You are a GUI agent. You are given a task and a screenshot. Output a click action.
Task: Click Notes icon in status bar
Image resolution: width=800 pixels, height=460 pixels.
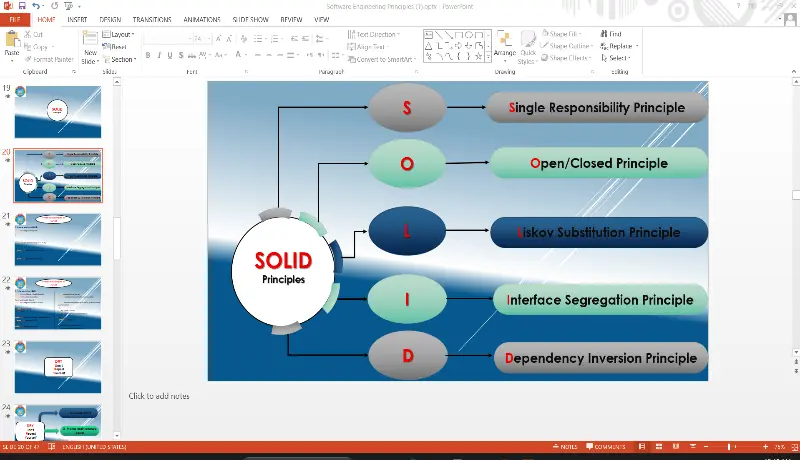coord(565,447)
